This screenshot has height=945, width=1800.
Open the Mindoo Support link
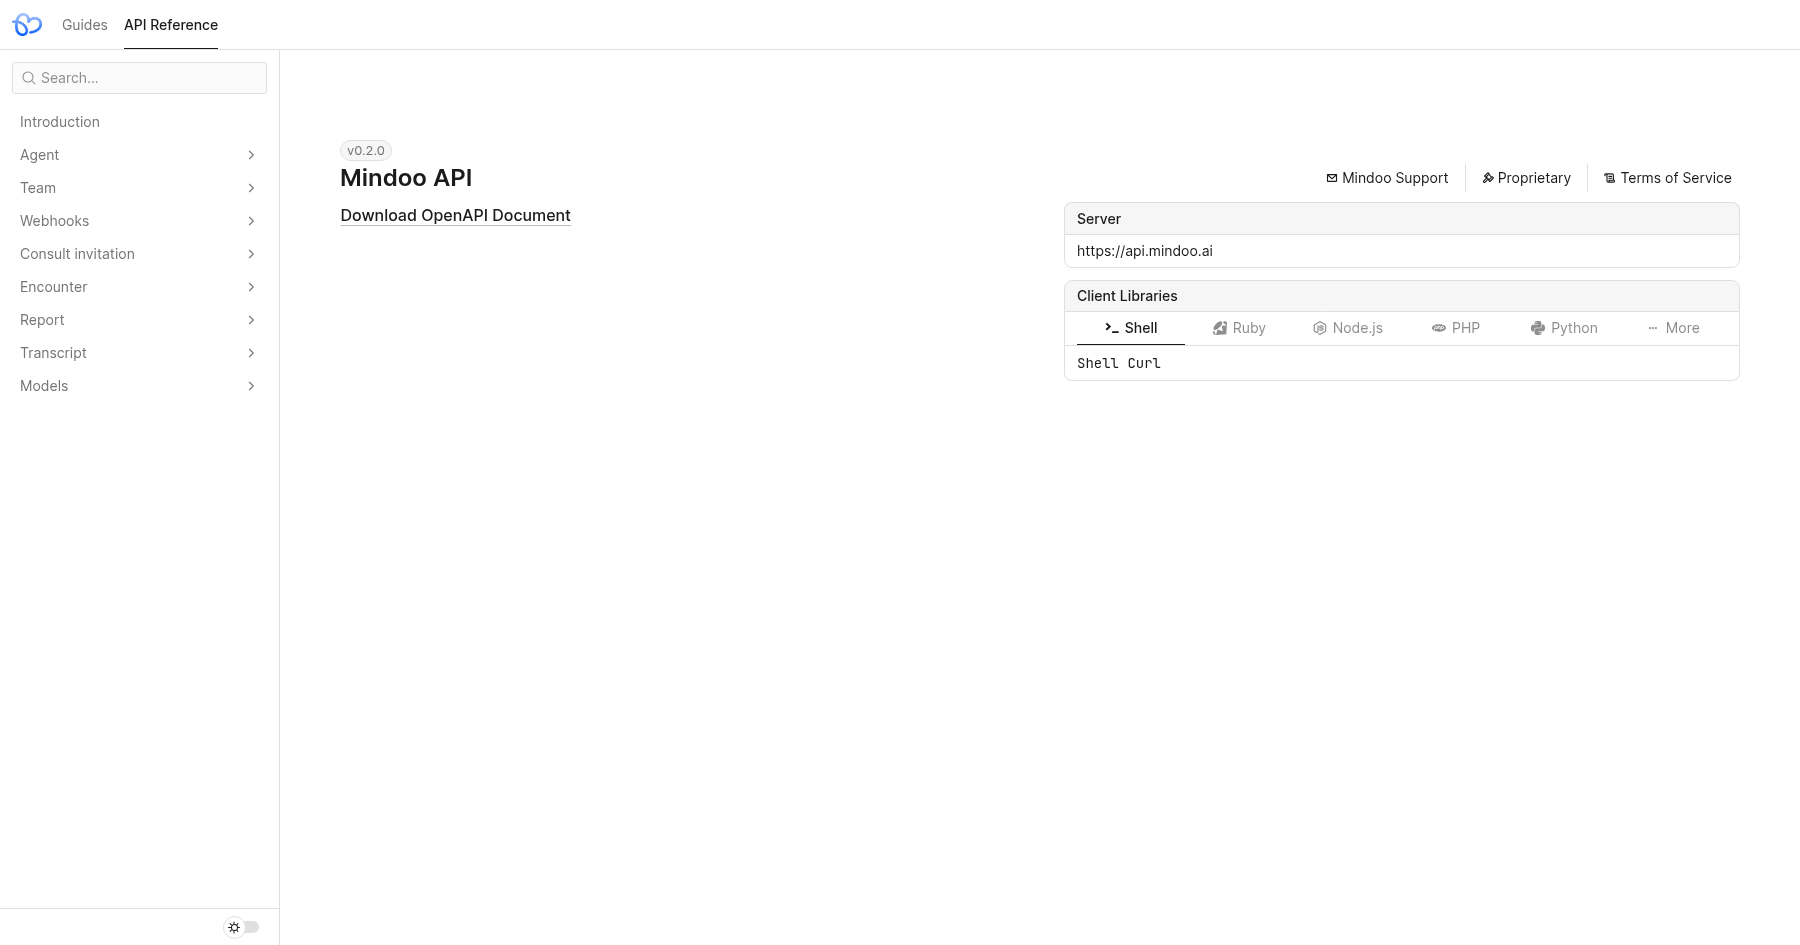1387,178
